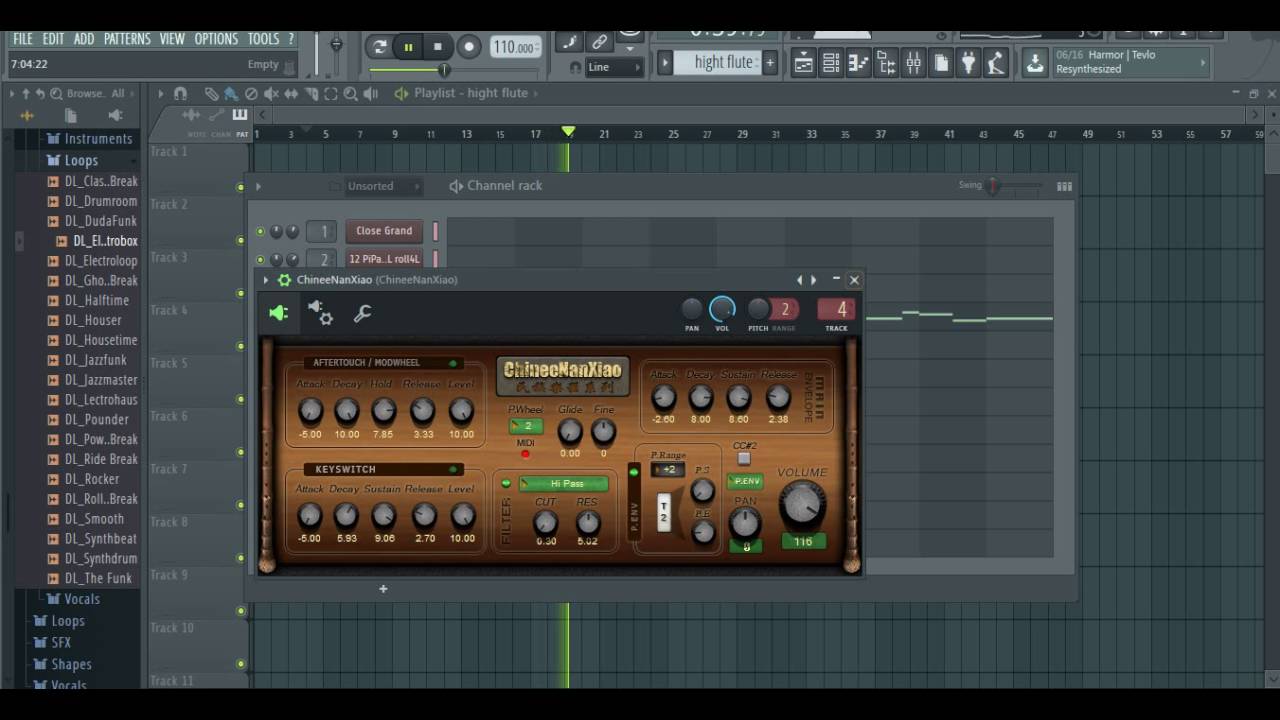Screen dimensions: 1280x720
Task: Open the ChineeNanXiao plugin options gear
Action: coord(284,280)
